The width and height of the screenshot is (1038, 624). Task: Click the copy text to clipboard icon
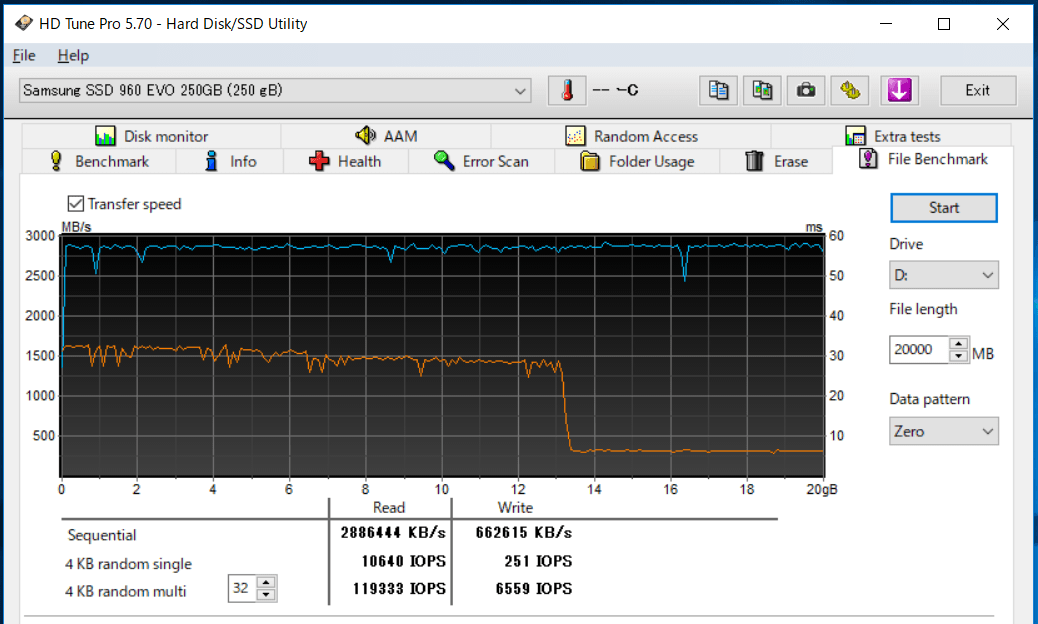(x=718, y=90)
